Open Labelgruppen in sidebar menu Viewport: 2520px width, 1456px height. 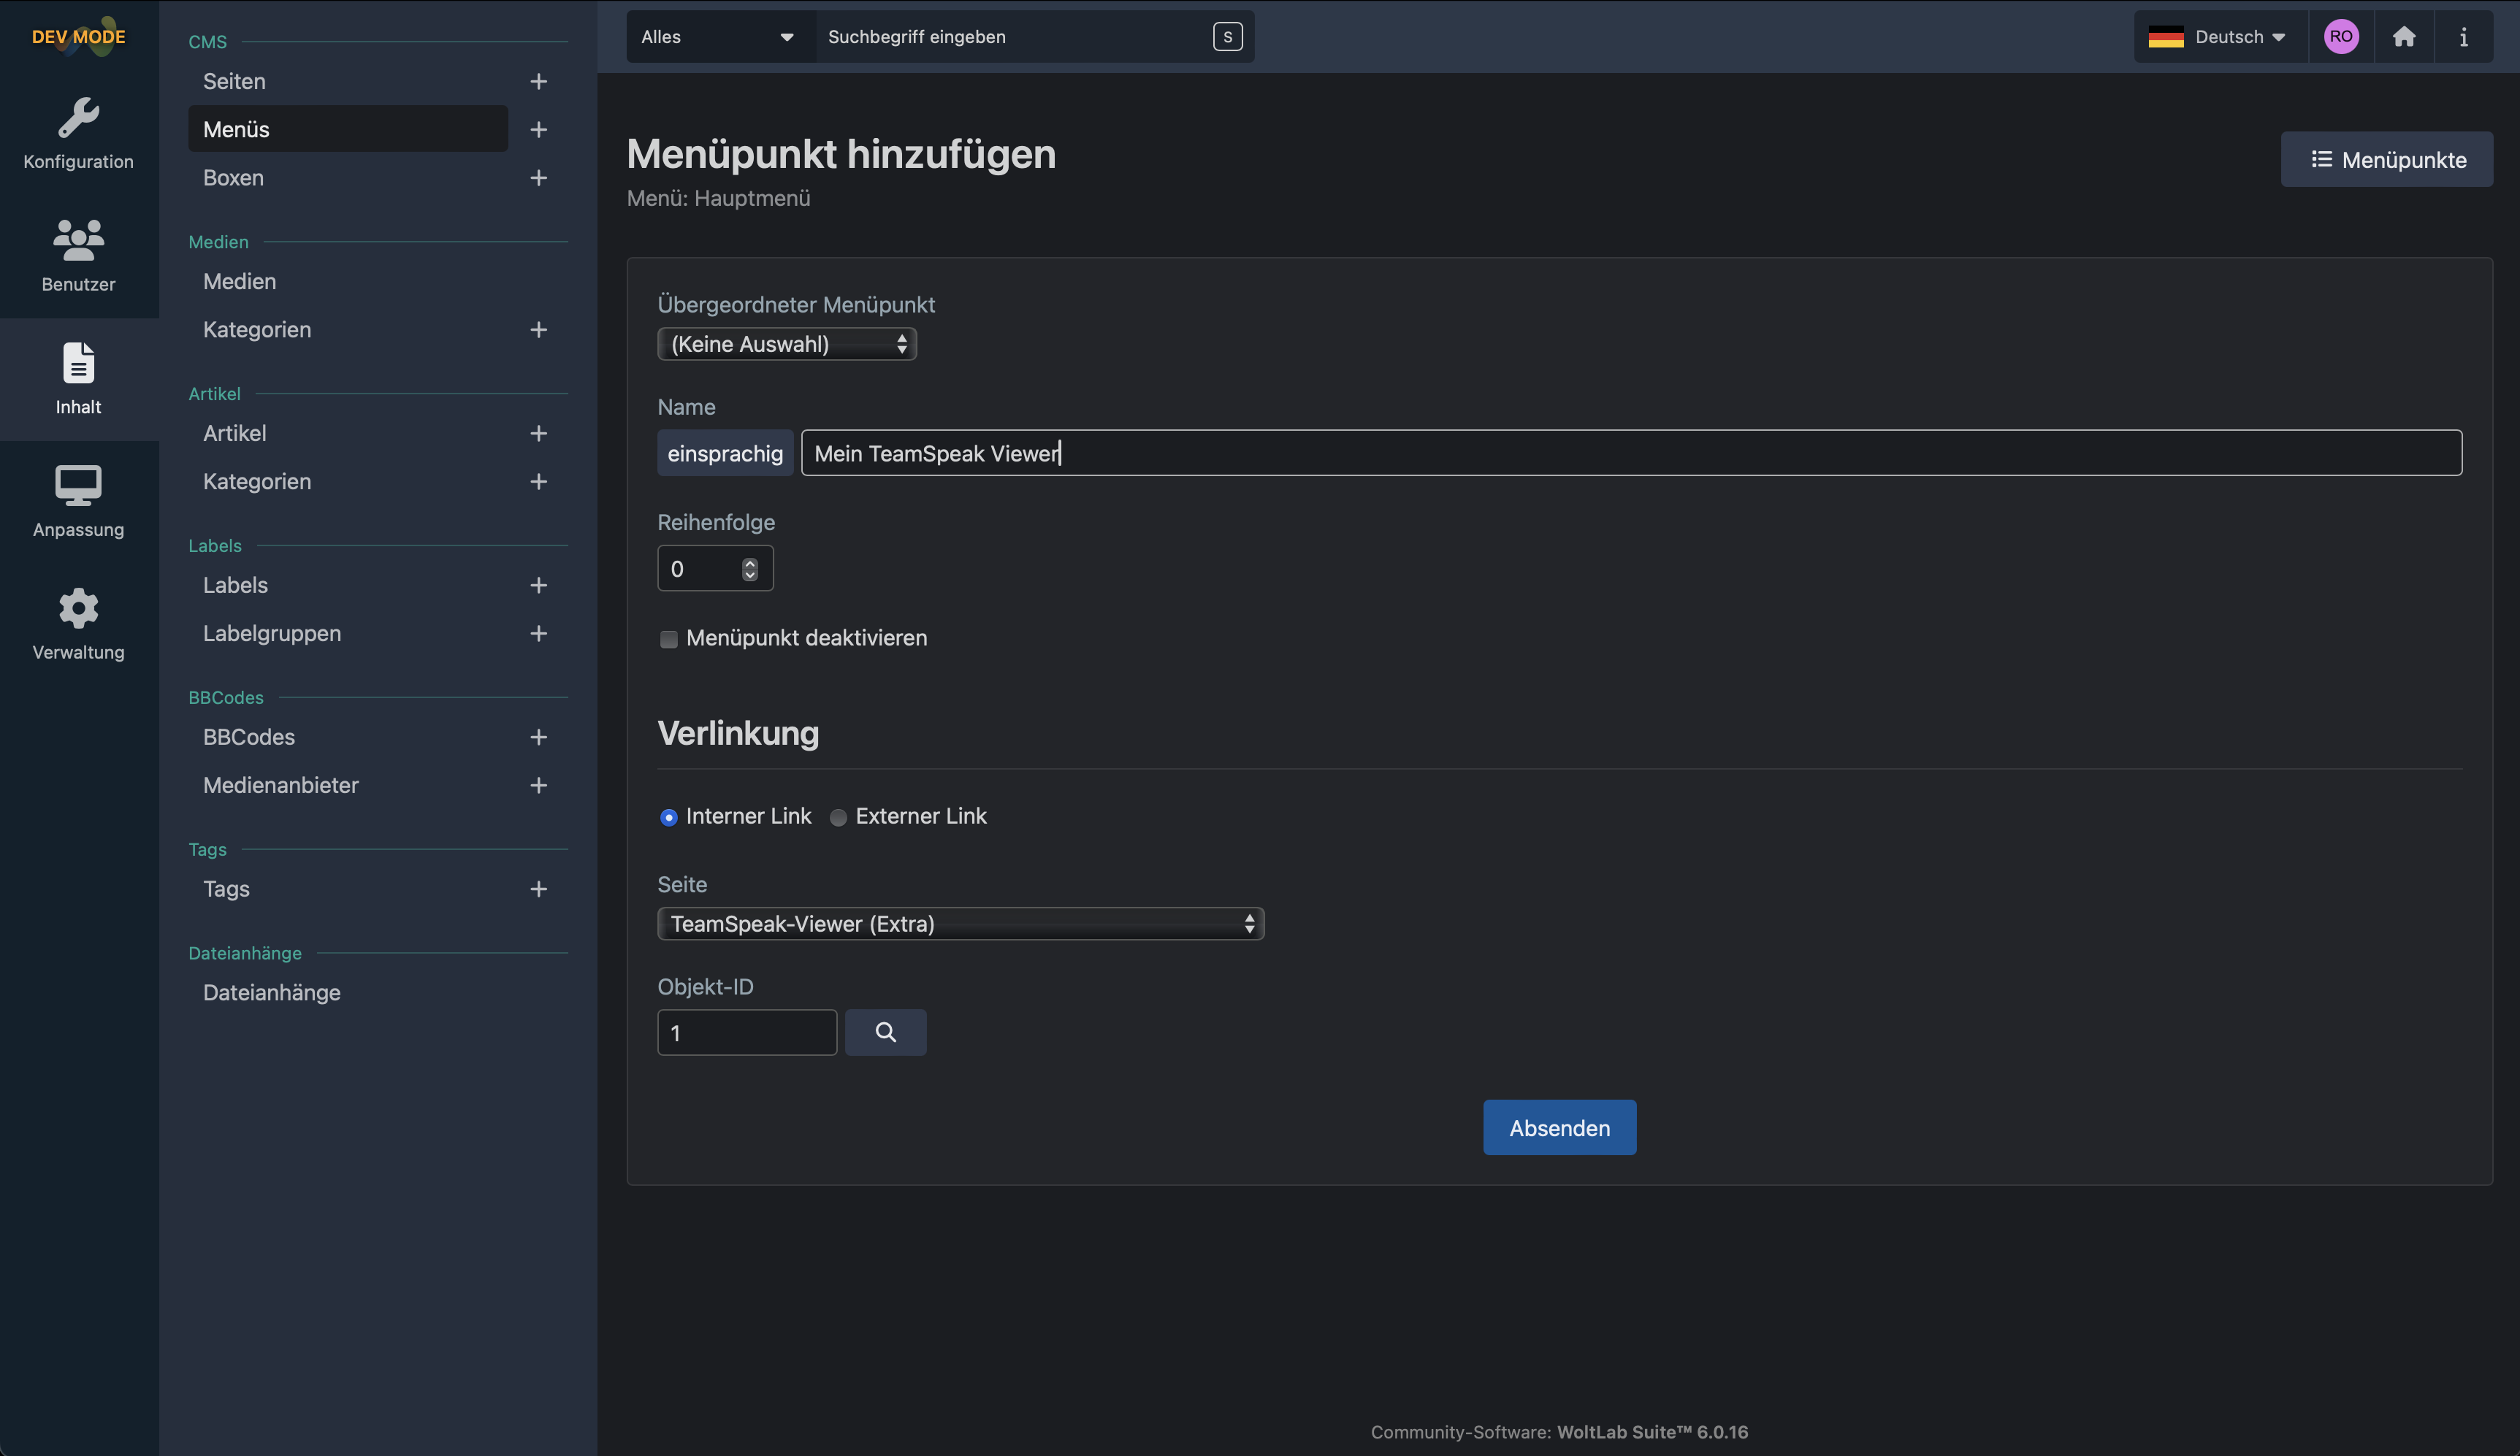(x=272, y=633)
